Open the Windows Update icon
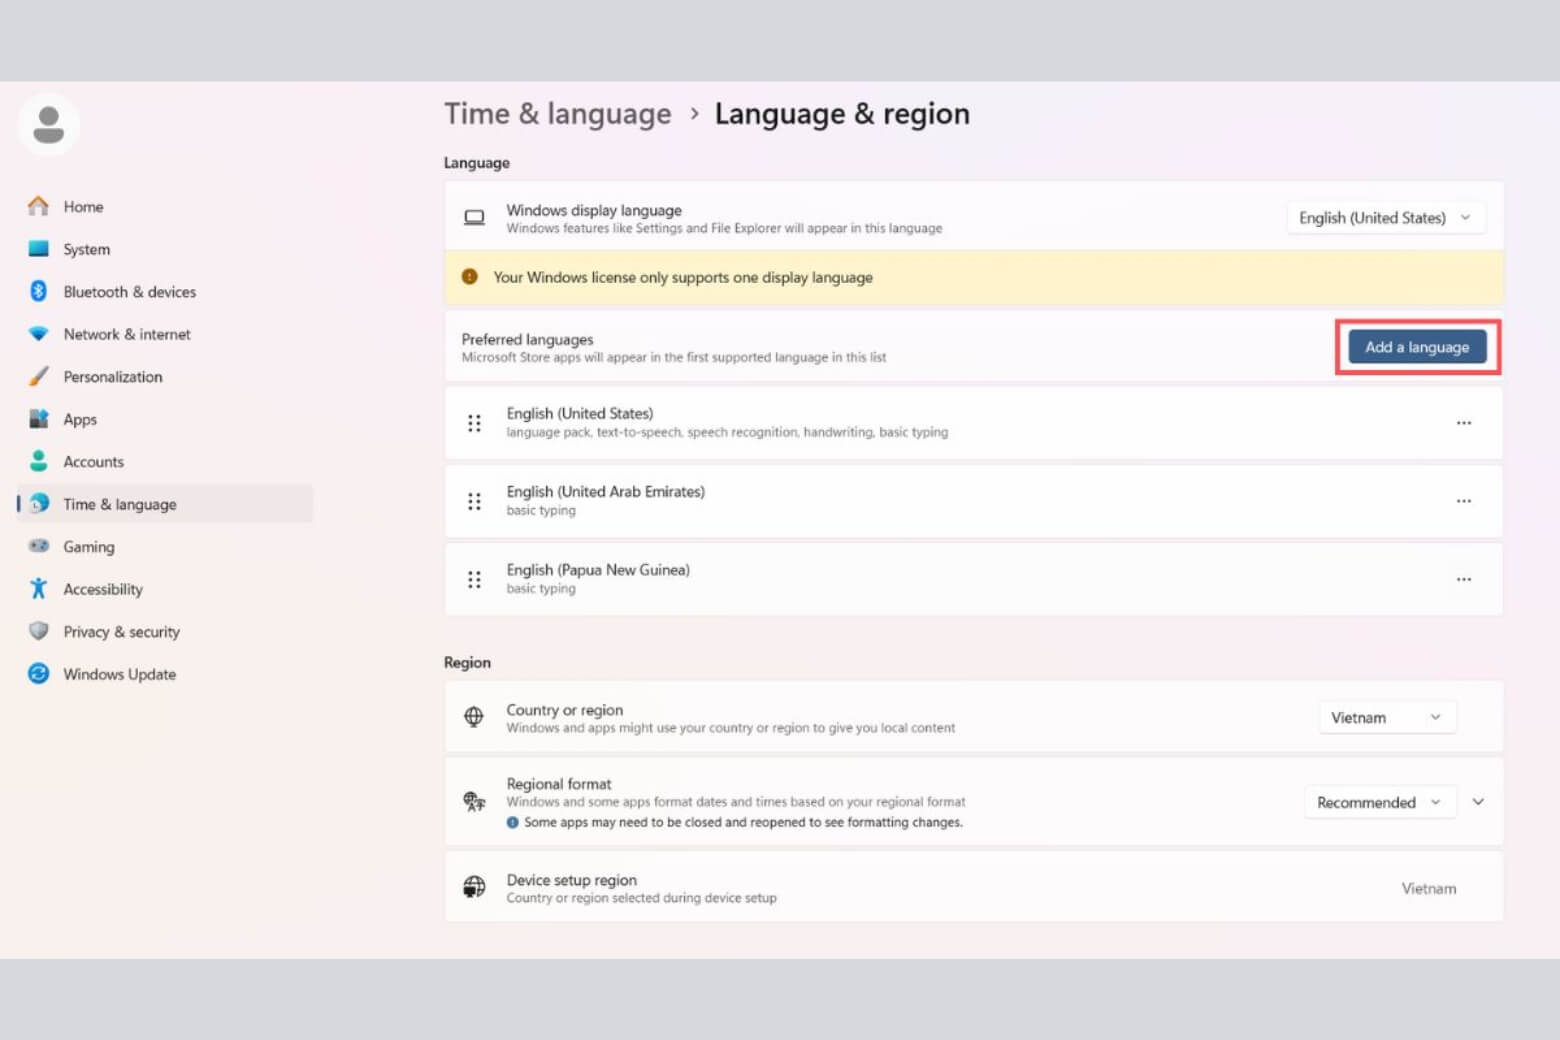Image resolution: width=1560 pixels, height=1040 pixels. click(38, 674)
